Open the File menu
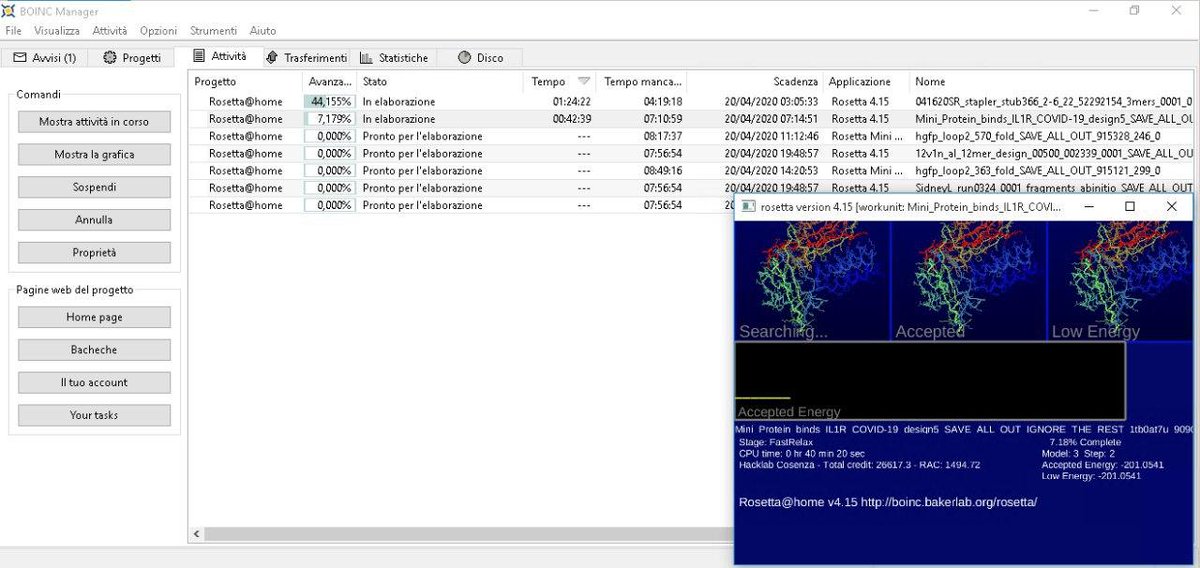The height and width of the screenshot is (568, 1200). click(13, 31)
